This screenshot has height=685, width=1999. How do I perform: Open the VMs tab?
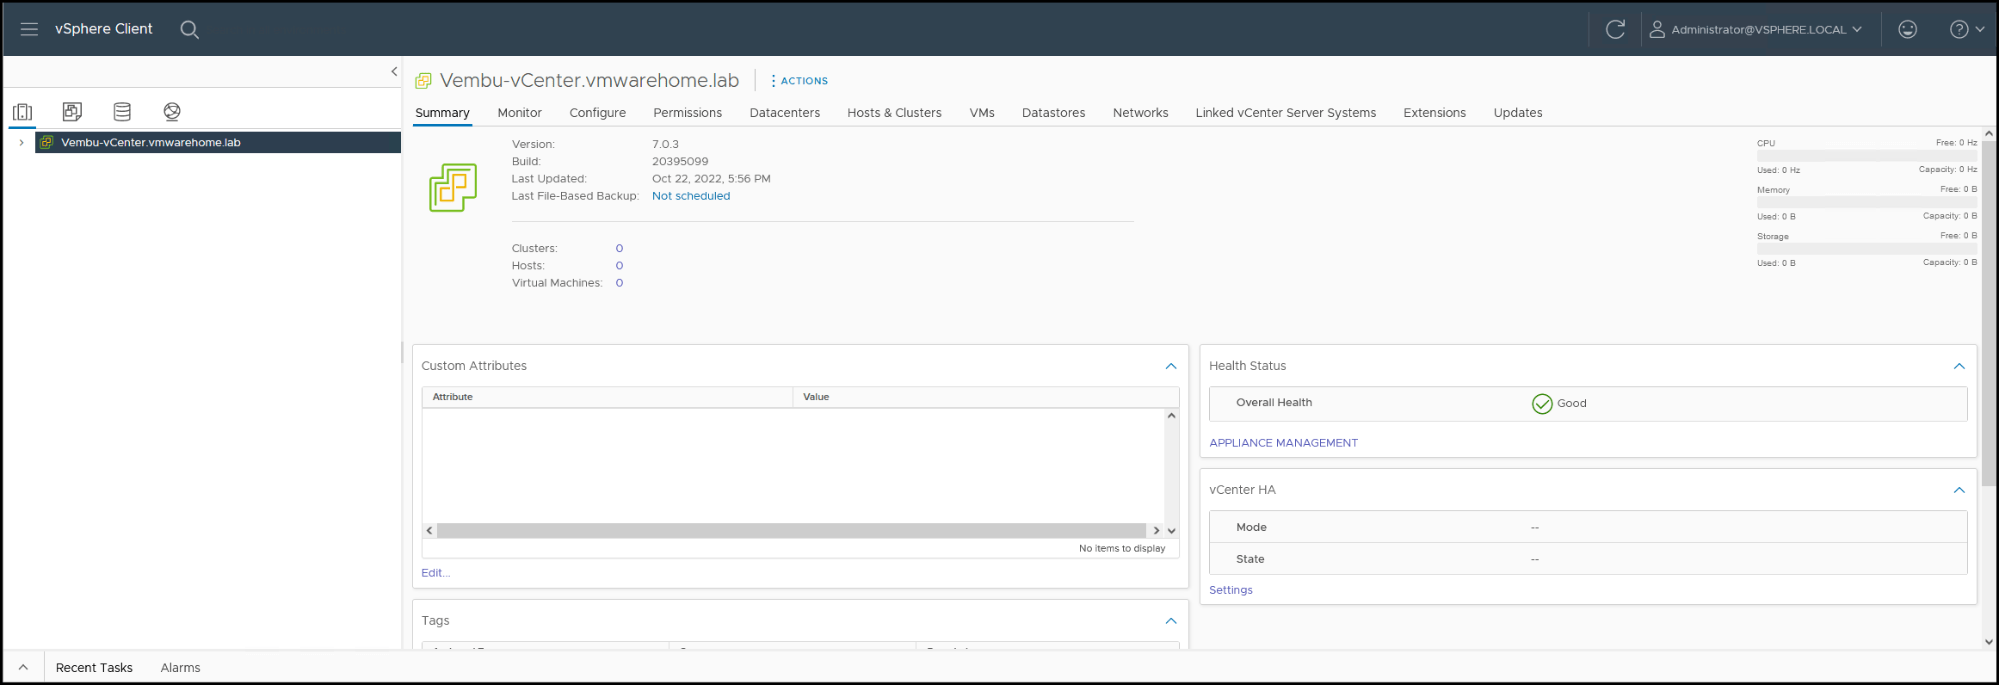tap(982, 113)
